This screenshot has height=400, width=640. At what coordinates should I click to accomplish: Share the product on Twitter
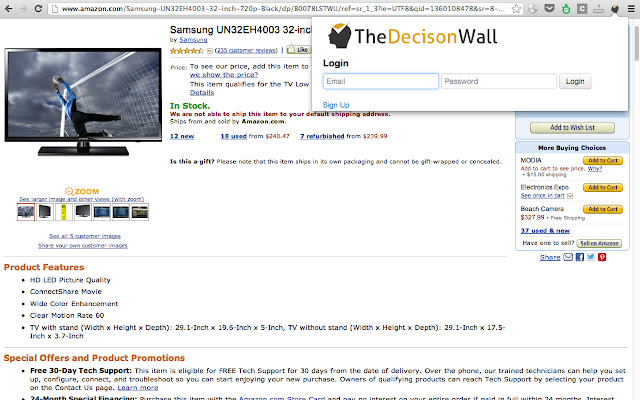591,257
